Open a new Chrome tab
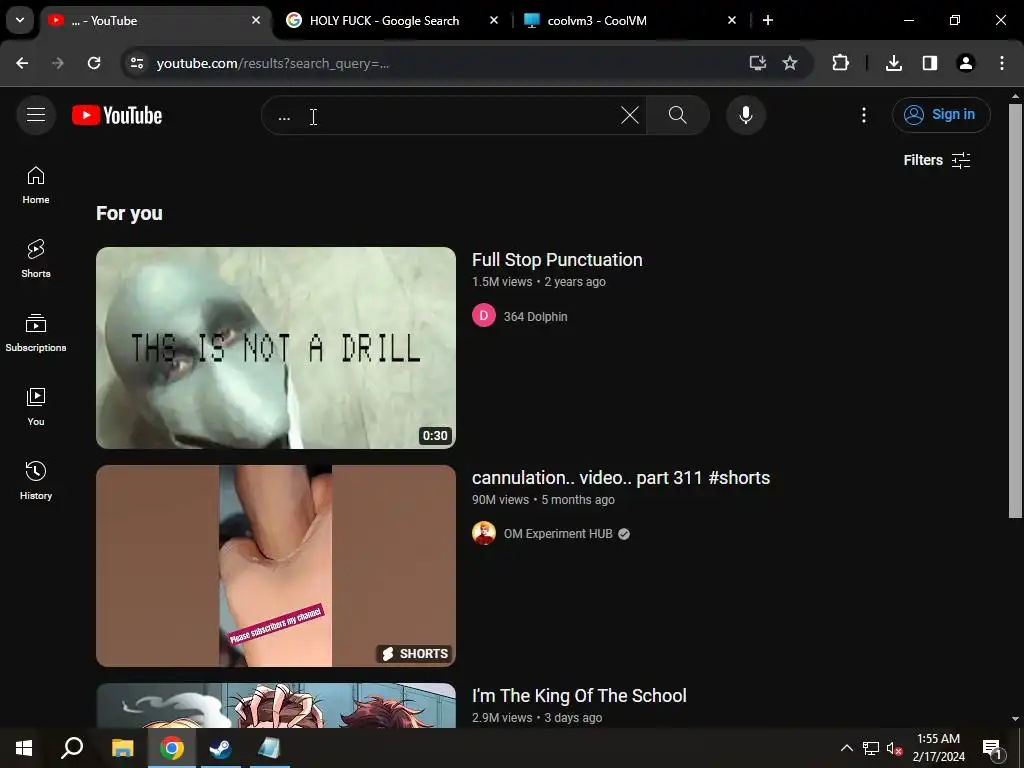Image resolution: width=1024 pixels, height=768 pixels. point(768,20)
